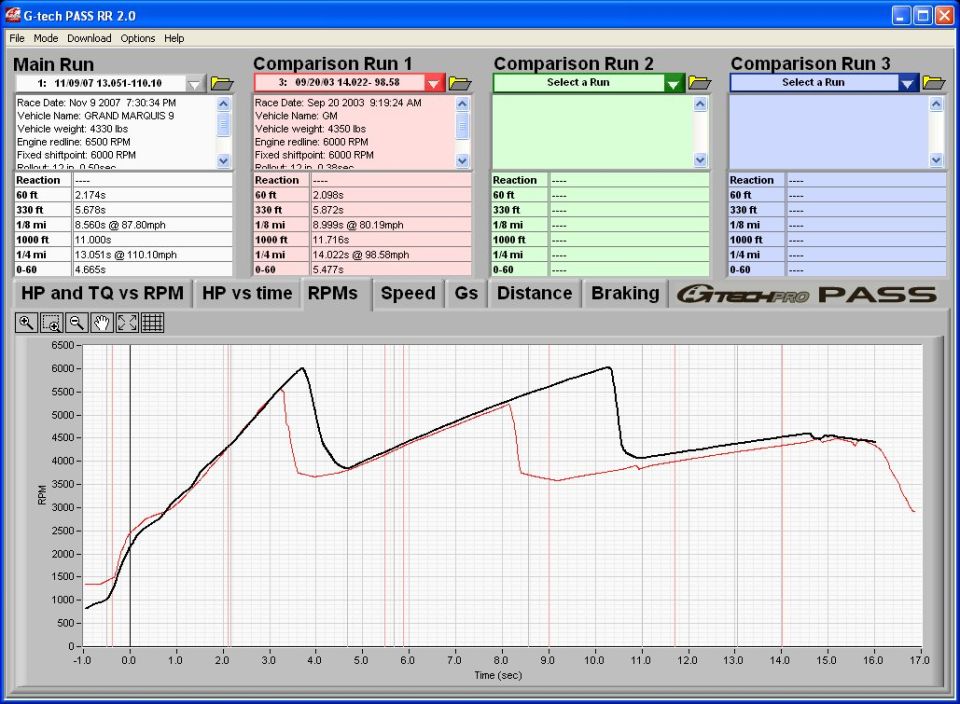Image resolution: width=960 pixels, height=704 pixels.
Task: Click Main Run 0-60 value '4.665s'
Action: pos(90,269)
